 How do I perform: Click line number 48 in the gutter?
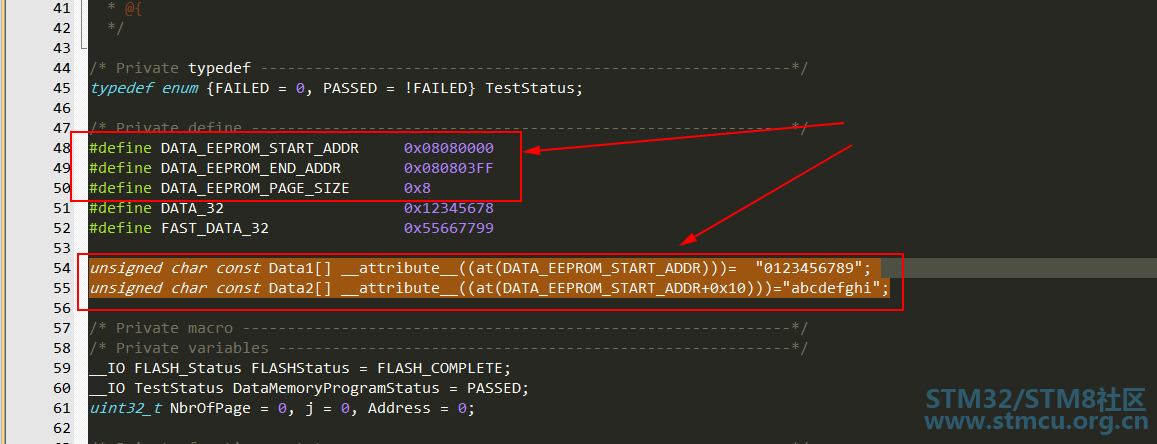[61, 148]
